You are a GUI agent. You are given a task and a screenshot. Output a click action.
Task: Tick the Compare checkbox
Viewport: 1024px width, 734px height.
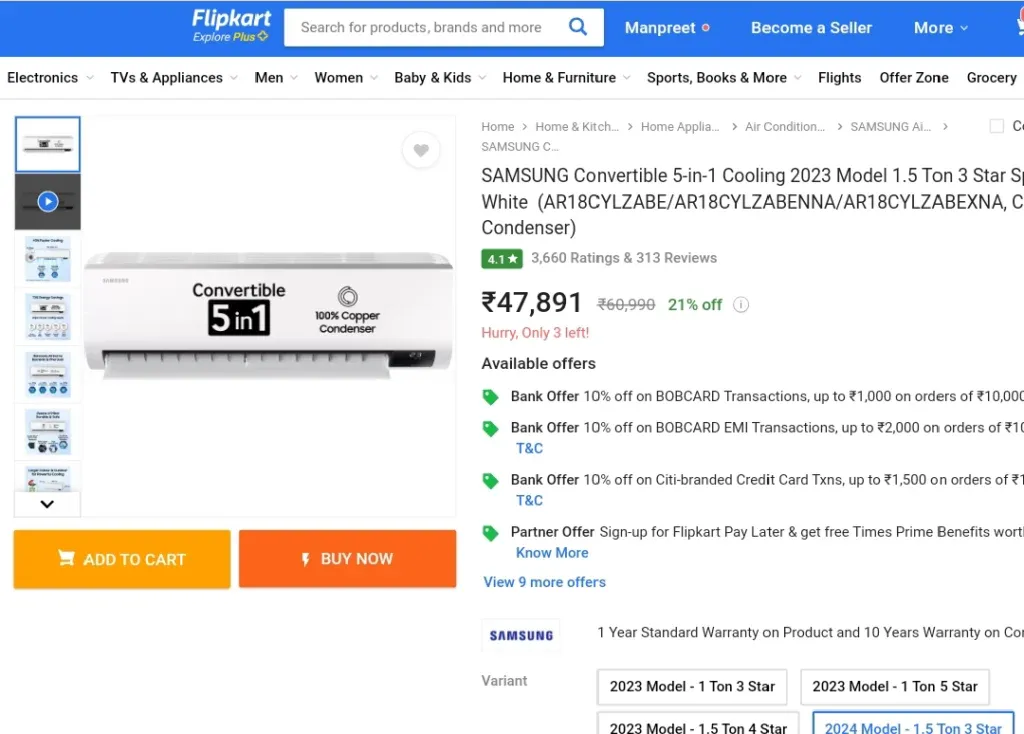(997, 126)
